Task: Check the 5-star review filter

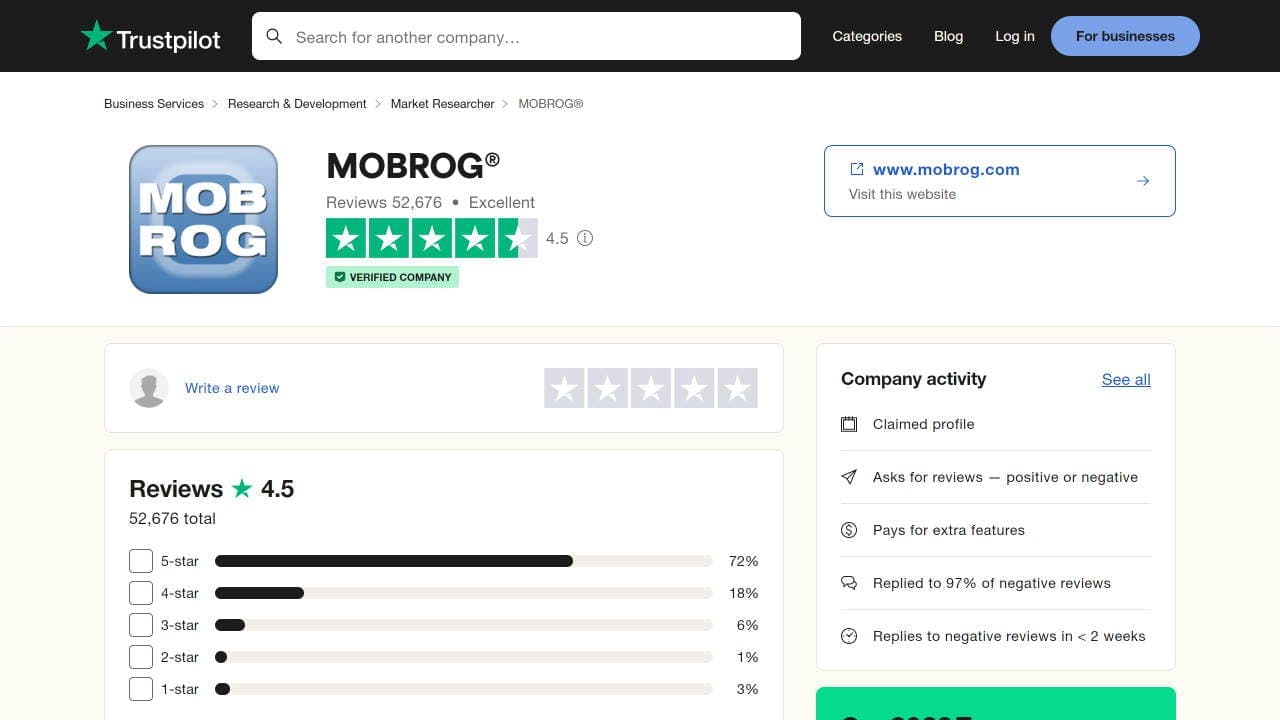Action: [140, 561]
